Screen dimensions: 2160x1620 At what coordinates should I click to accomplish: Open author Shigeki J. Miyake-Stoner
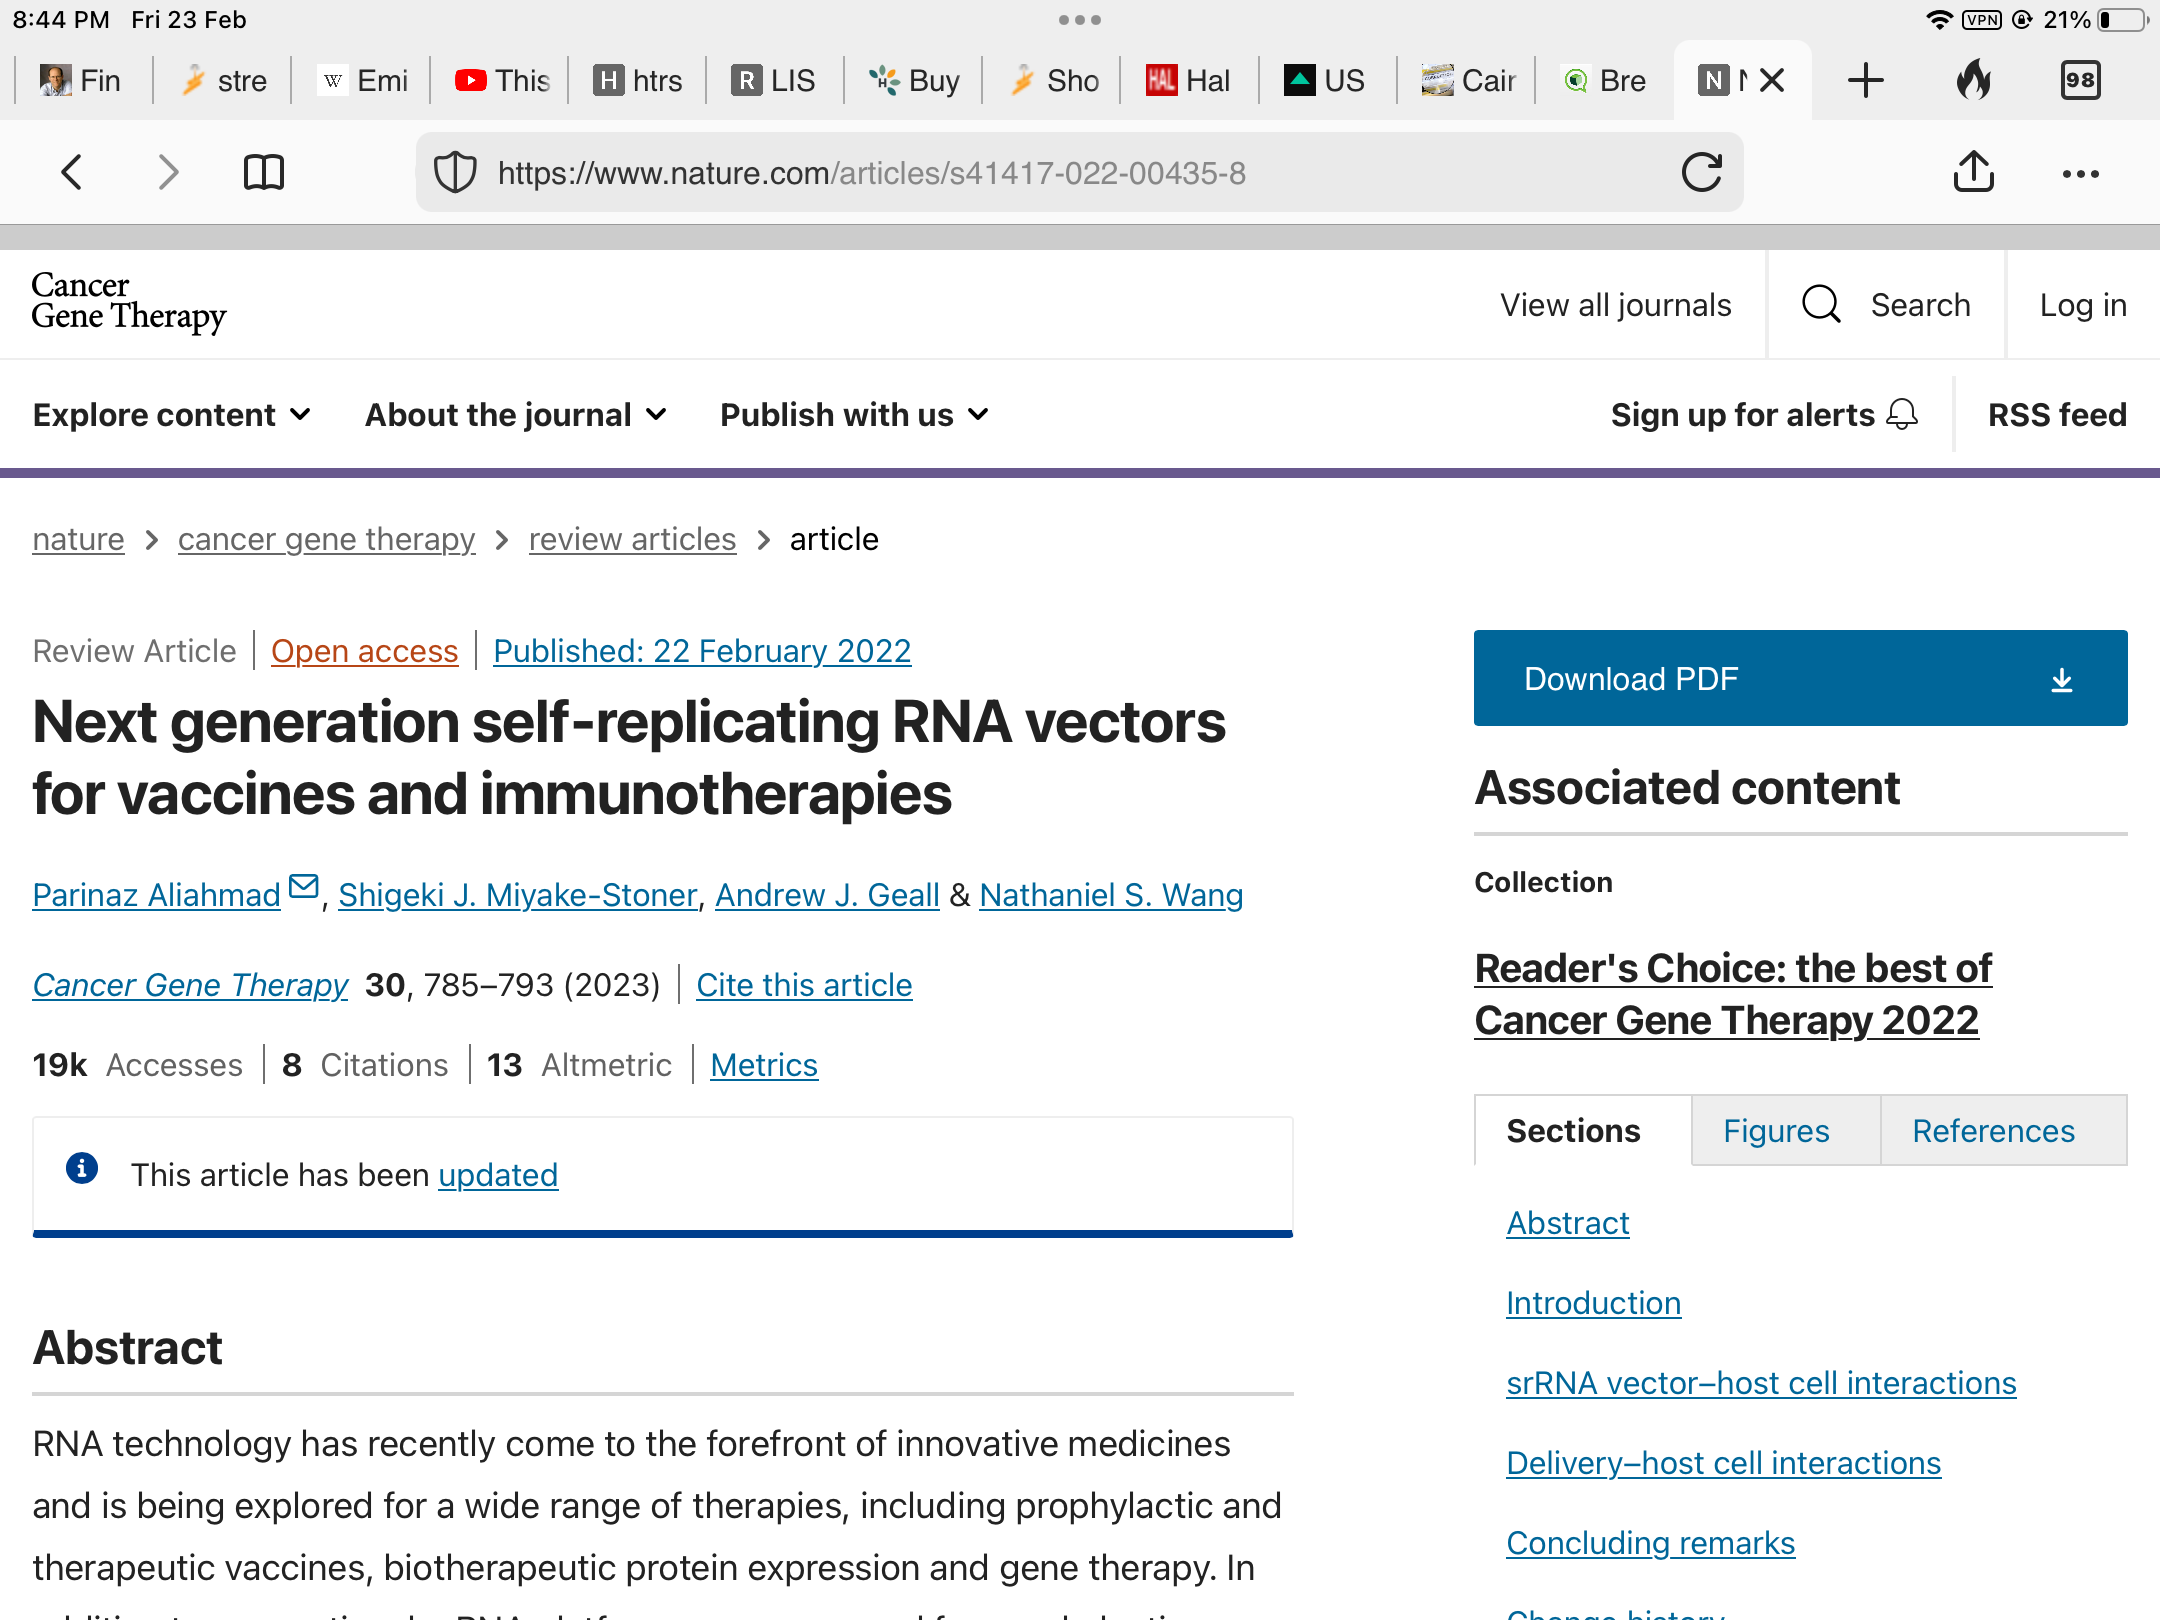pyautogui.click(x=517, y=895)
